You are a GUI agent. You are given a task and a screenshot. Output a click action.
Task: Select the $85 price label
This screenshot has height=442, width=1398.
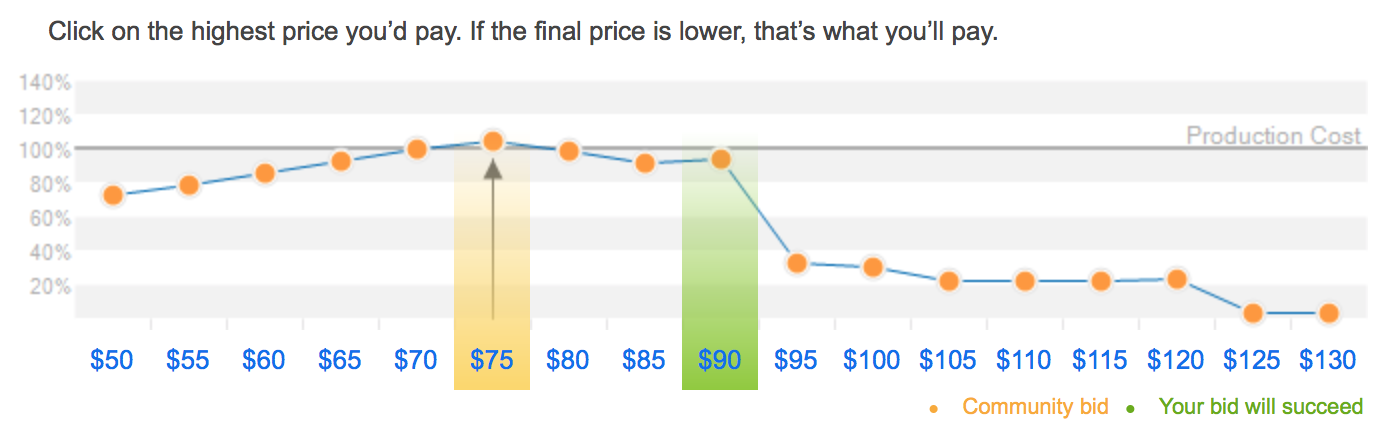click(644, 360)
